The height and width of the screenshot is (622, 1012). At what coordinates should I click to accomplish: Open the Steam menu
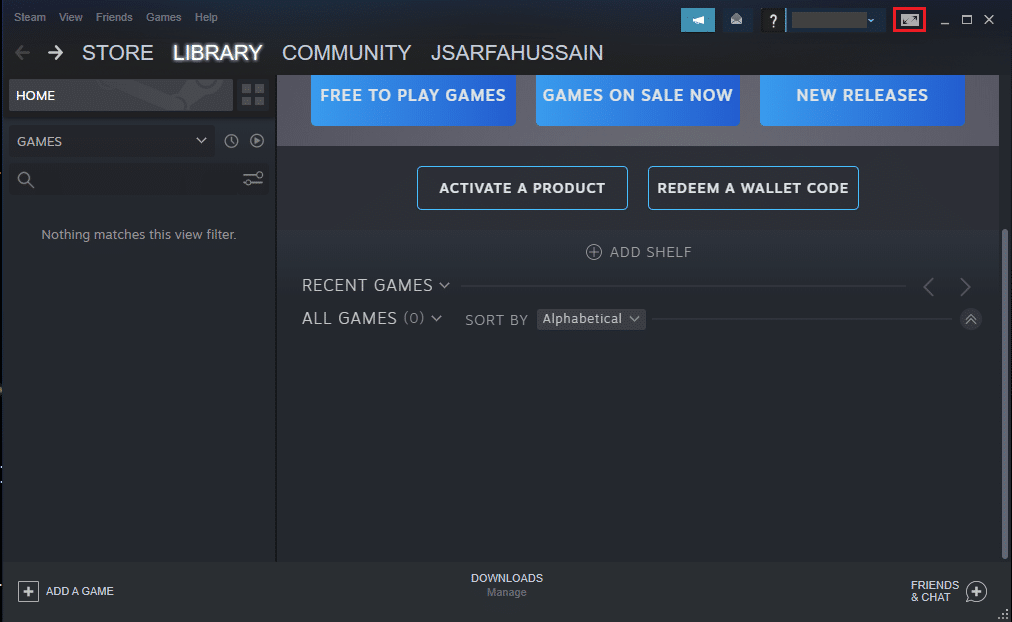(30, 17)
